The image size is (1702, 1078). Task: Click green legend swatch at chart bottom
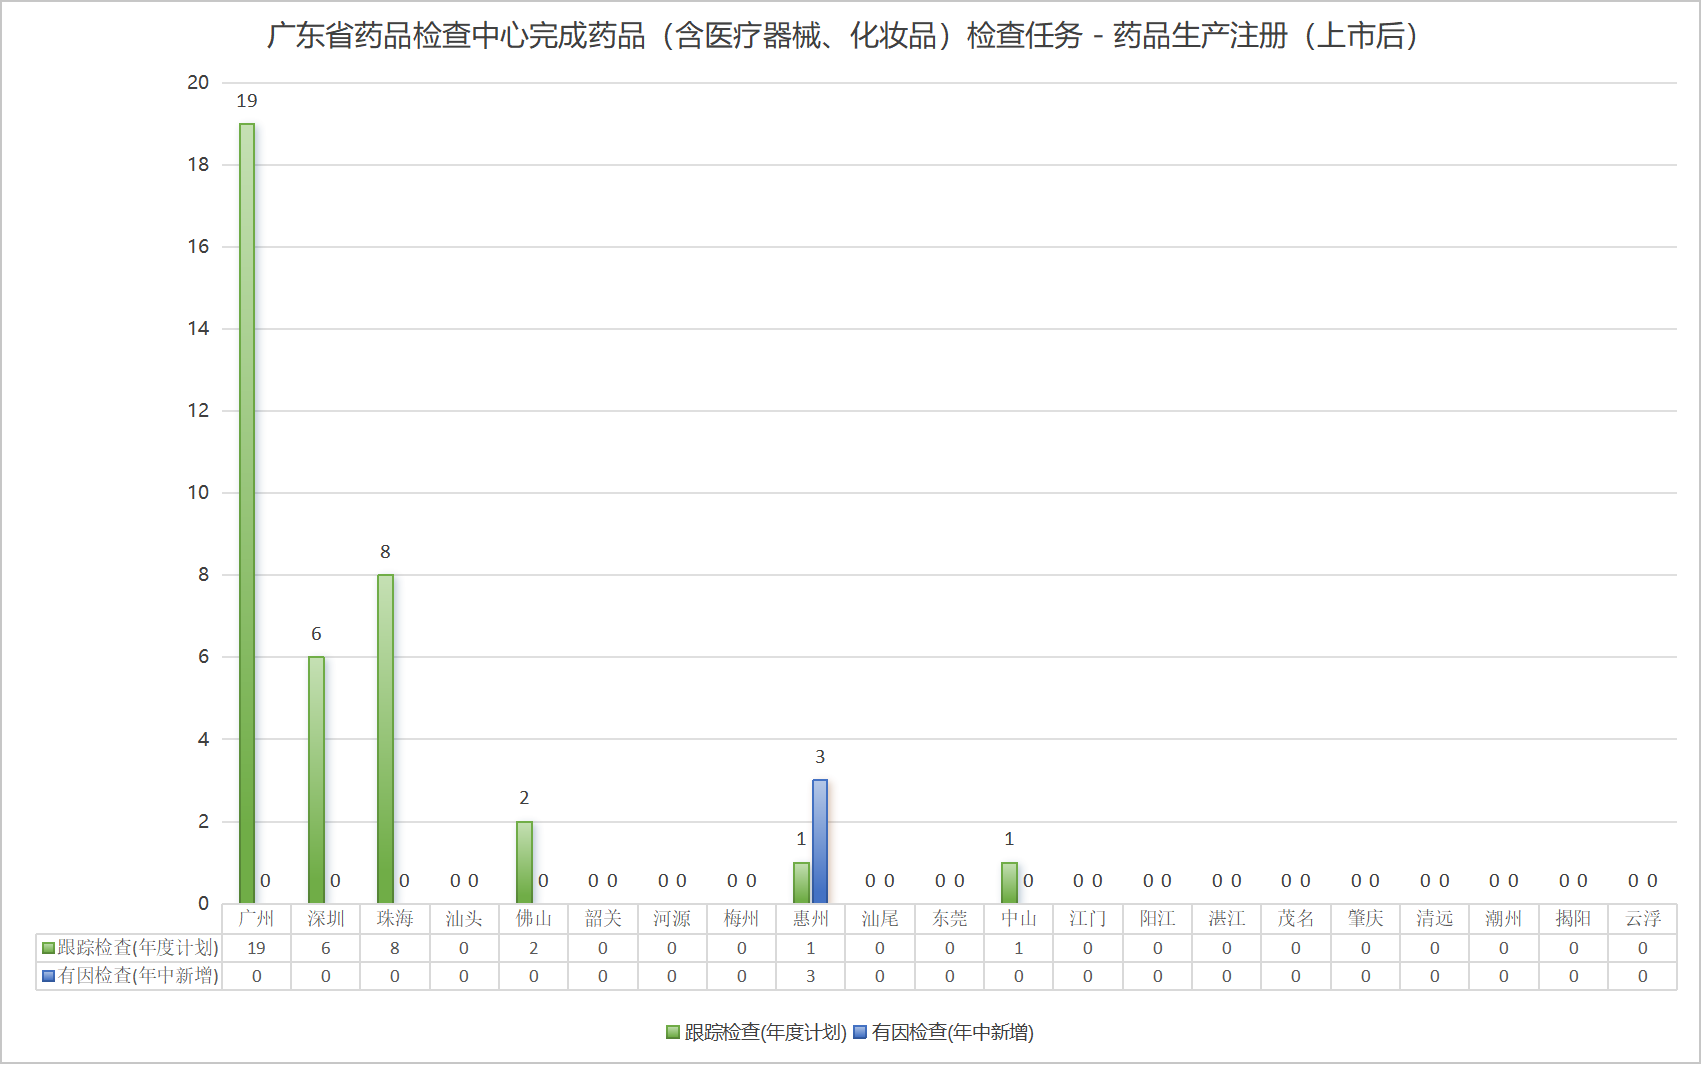pos(673,1032)
